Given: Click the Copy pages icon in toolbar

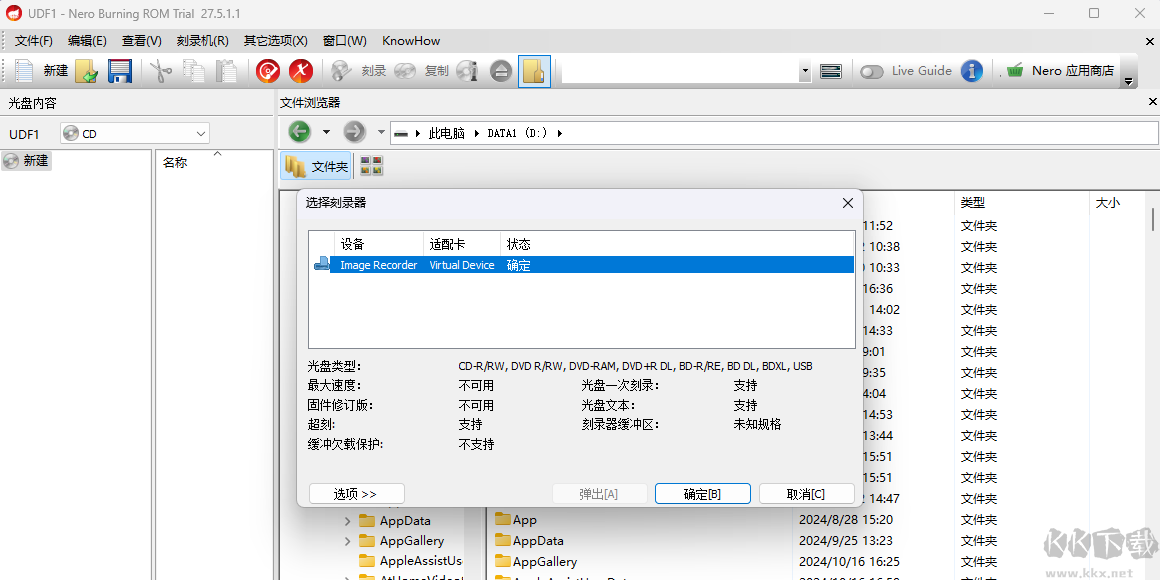Looking at the screenshot, I should pyautogui.click(x=194, y=71).
